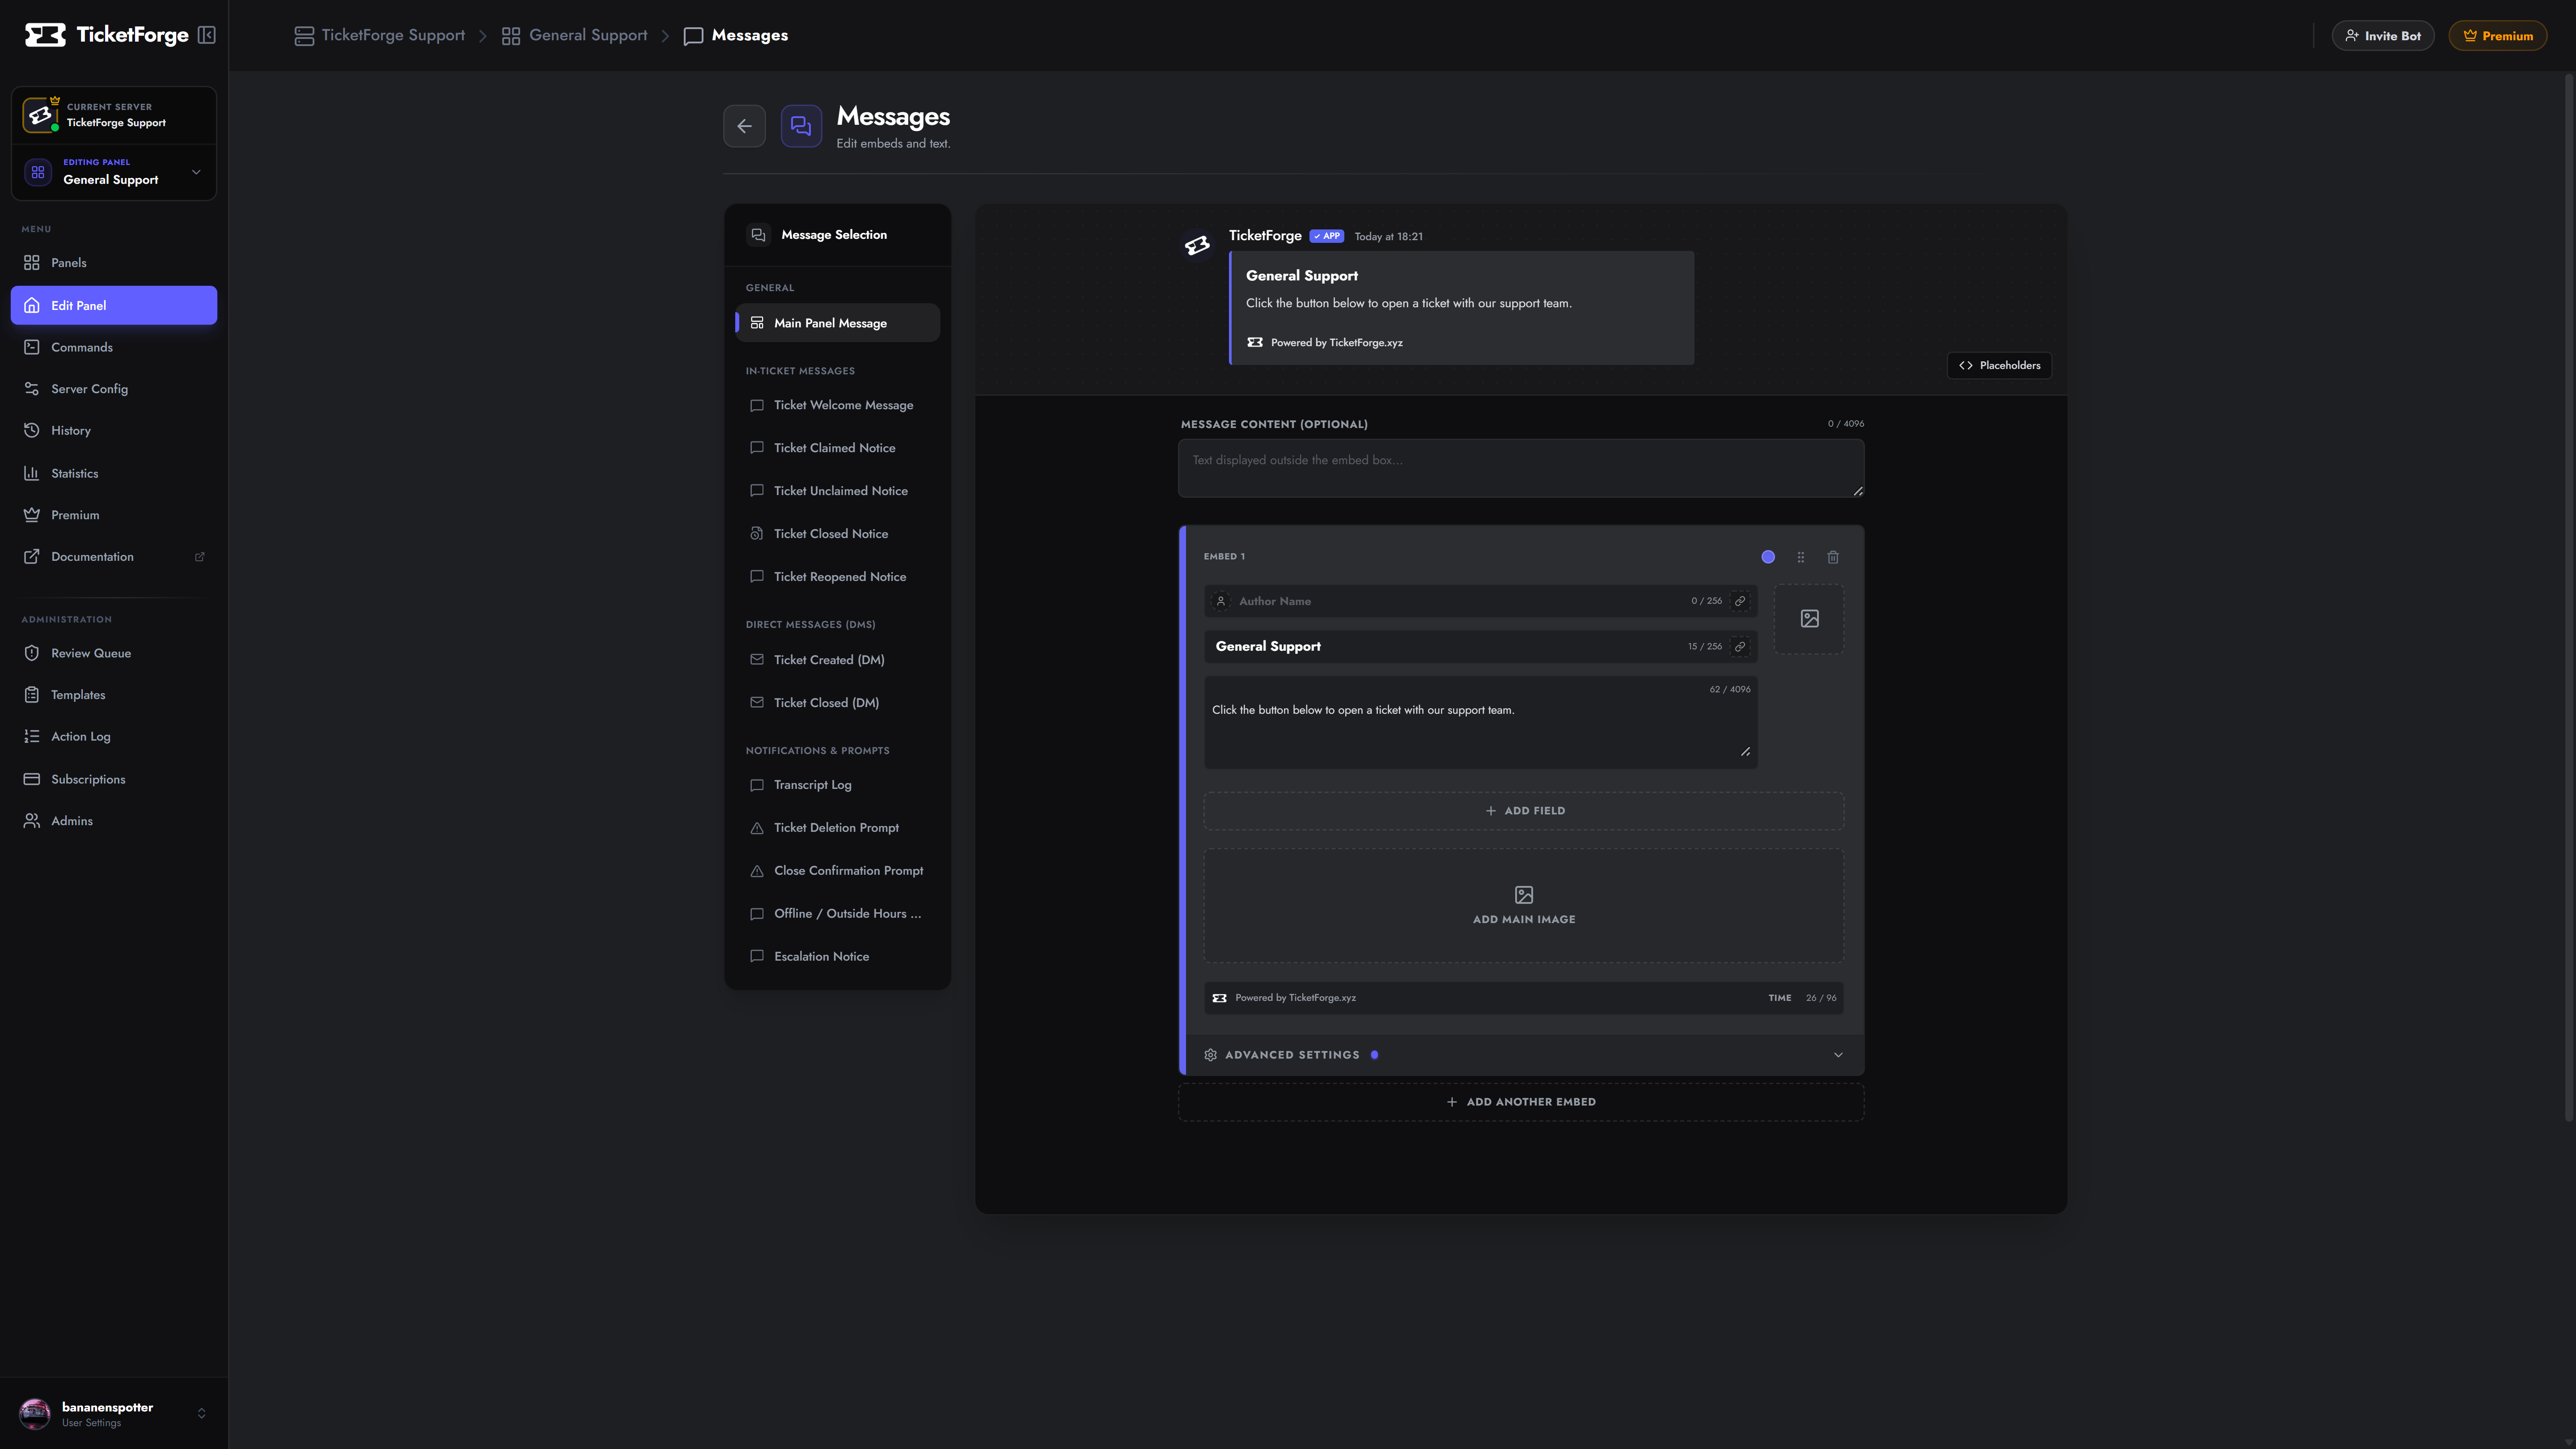2576x1449 pixels.
Task: Click the footer icon beside Powered by TicketForge.xyz
Action: (x=1220, y=998)
